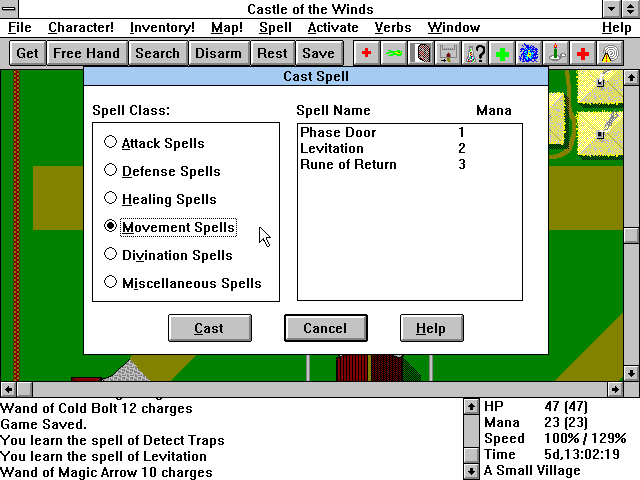The image size is (640, 480).
Task: Click the detect traps warning spiral icon
Action: [x=610, y=53]
